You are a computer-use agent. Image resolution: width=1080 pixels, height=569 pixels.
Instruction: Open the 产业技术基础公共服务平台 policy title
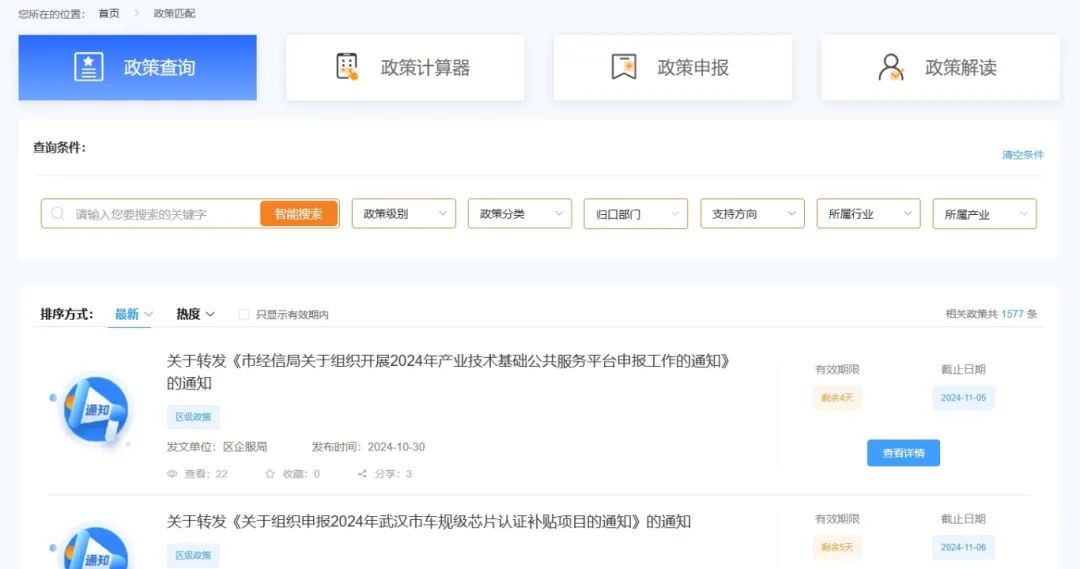tap(448, 371)
